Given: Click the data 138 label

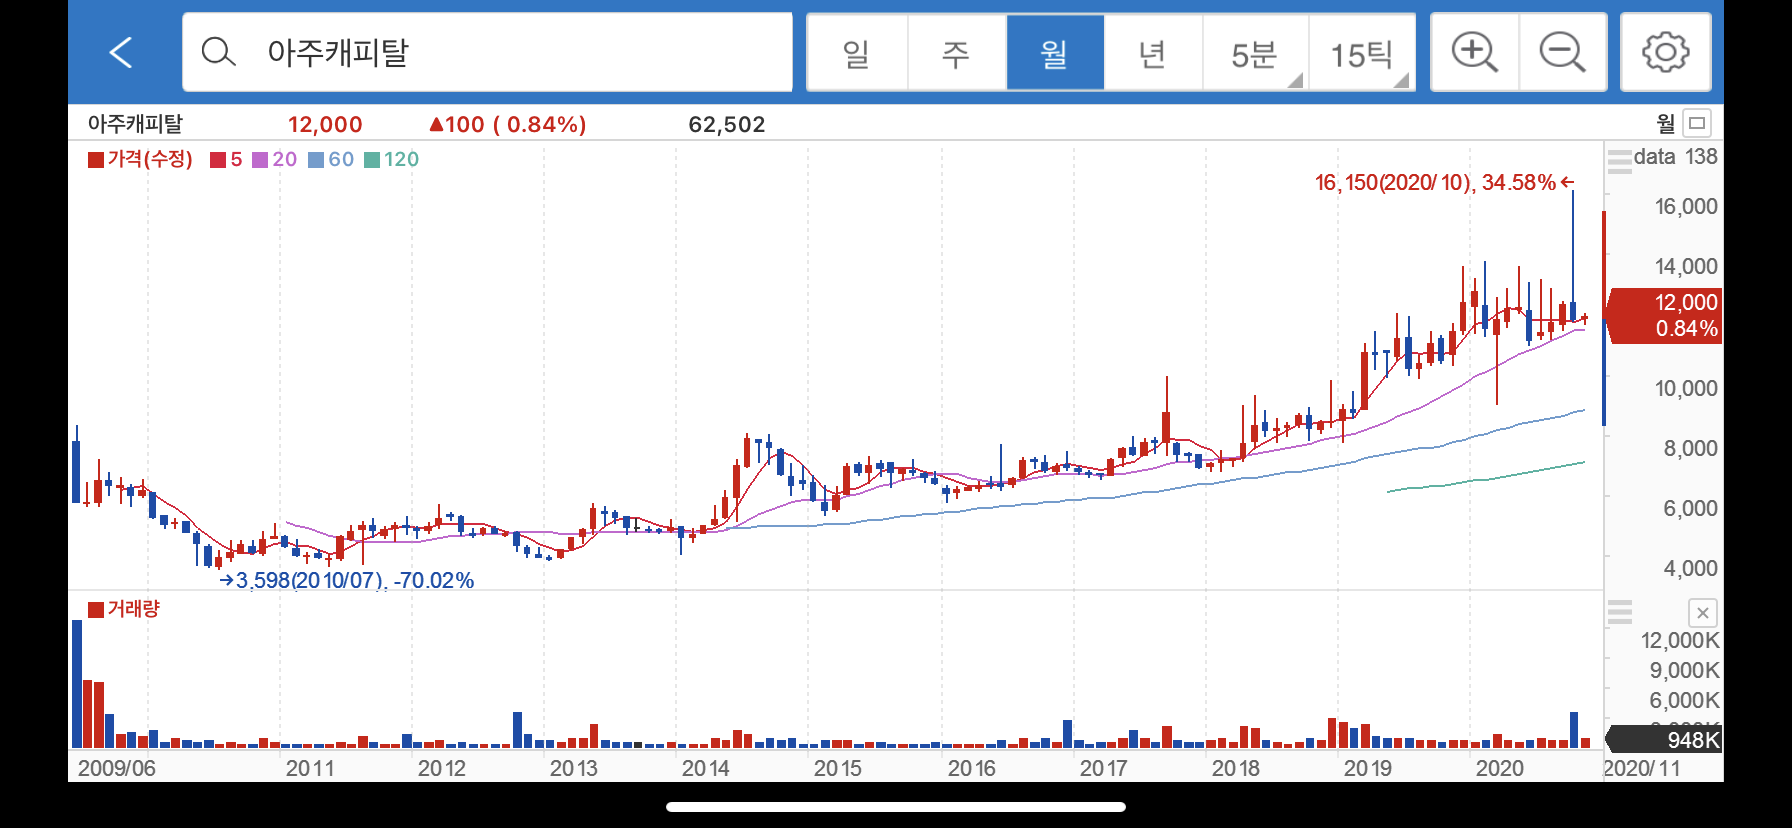Looking at the screenshot, I should [1676, 157].
